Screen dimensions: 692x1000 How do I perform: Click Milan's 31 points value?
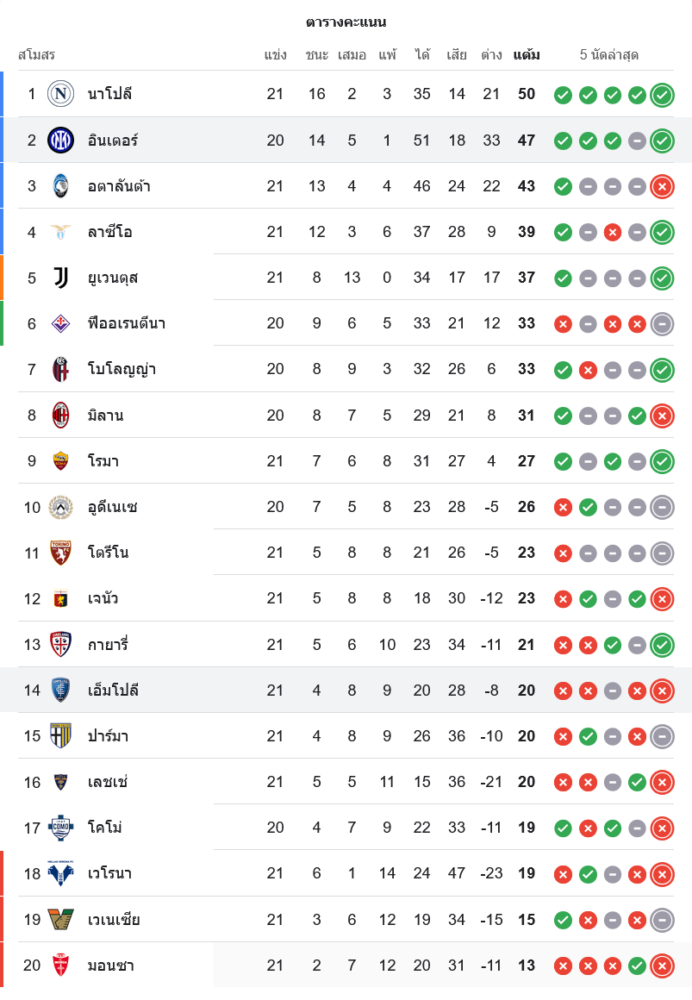[526, 415]
